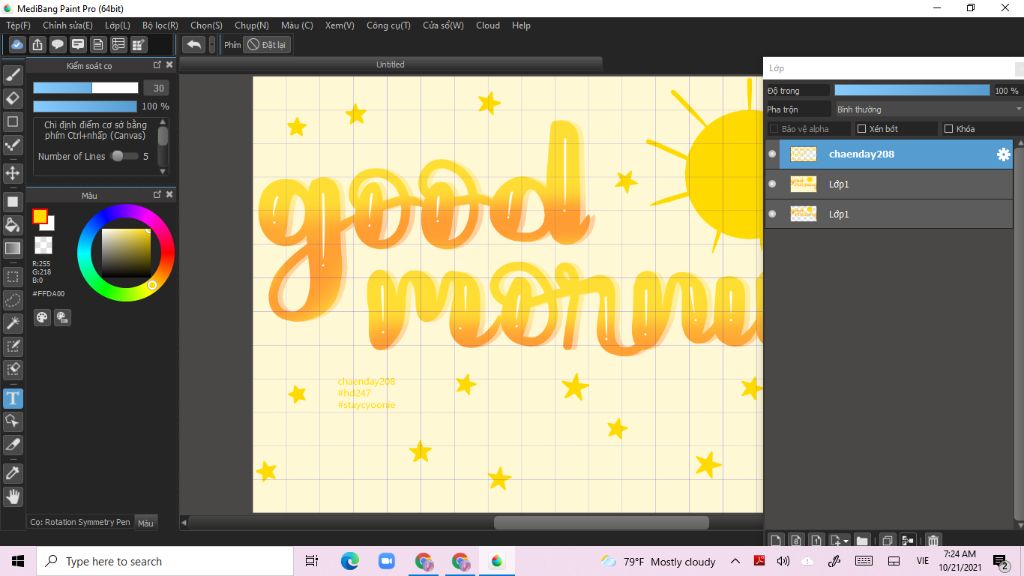Screen dimensions: 1024x576
Task: Open the Bộ lọc(R) menu
Action: [160, 25]
